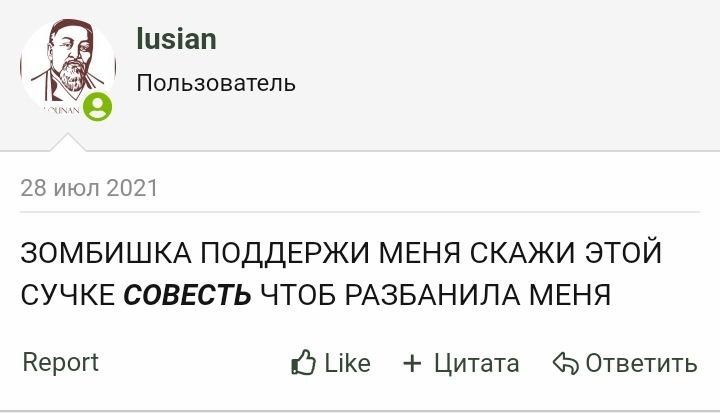Click the green user badge on avatar
The height and width of the screenshot is (413, 720).
98,107
